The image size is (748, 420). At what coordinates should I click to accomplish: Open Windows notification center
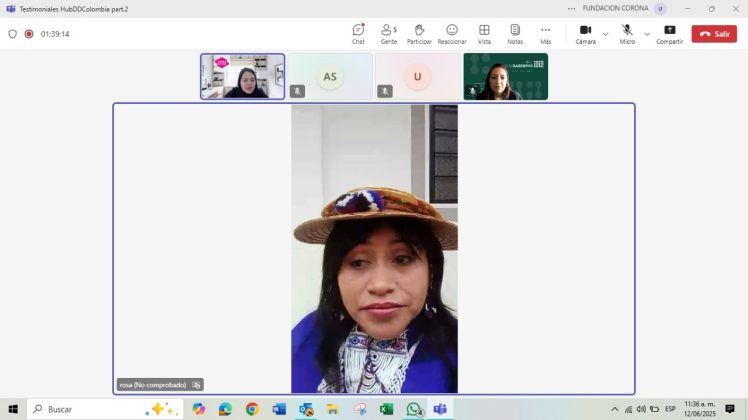coord(730,409)
